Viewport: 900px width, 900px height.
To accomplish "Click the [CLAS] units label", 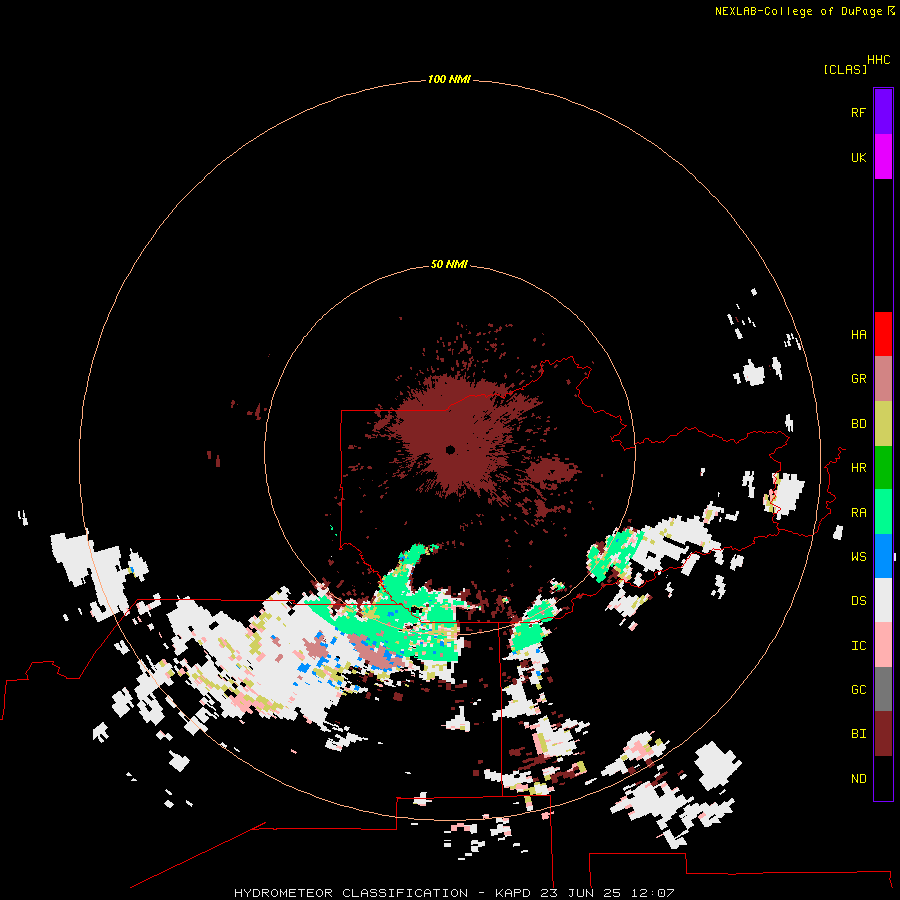I will point(845,69).
